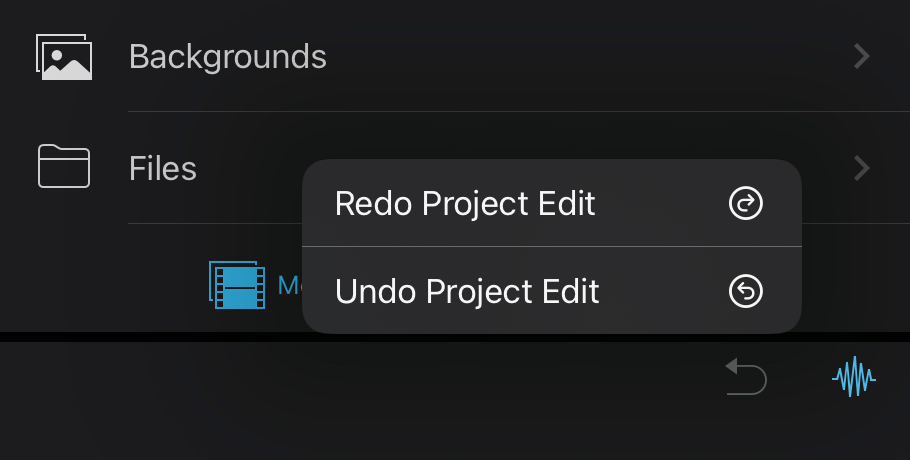Click the circular redo icon in popup
The image size is (910, 460).
746,203
